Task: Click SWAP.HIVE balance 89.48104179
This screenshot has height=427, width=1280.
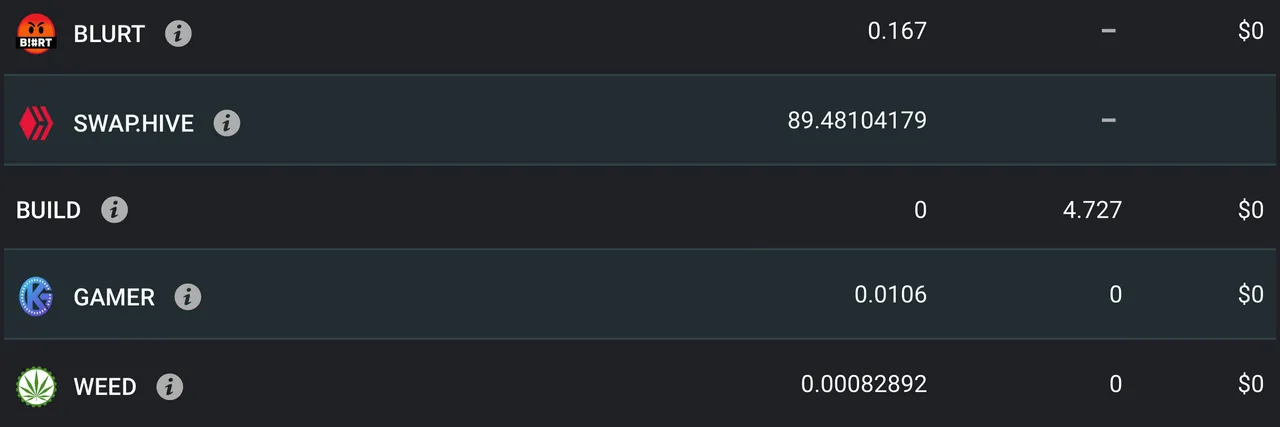Action: pyautogui.click(x=857, y=121)
